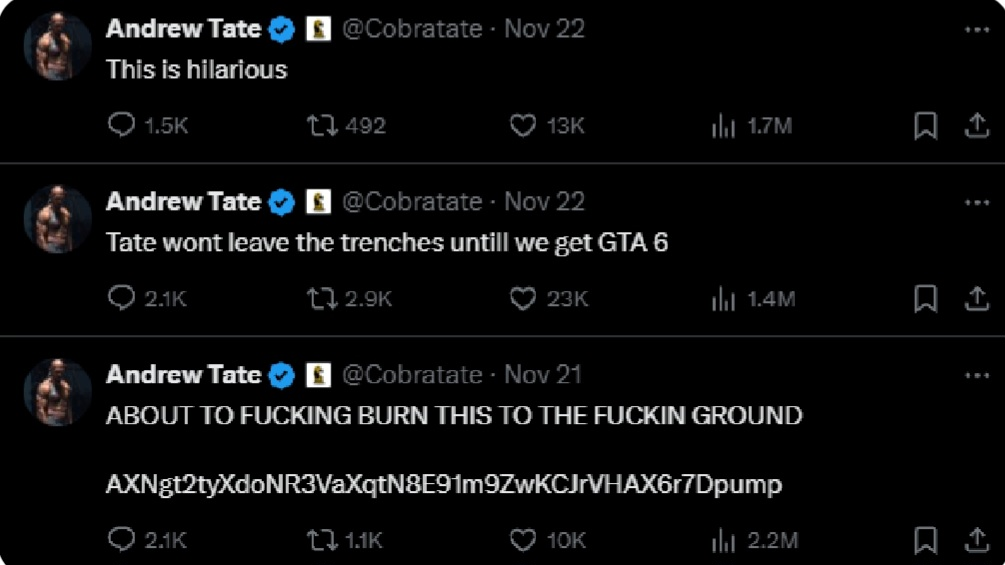The width and height of the screenshot is (1005, 565).
Task: Share the Nov 21 "BURN THIS" tweet
Action: 976,540
